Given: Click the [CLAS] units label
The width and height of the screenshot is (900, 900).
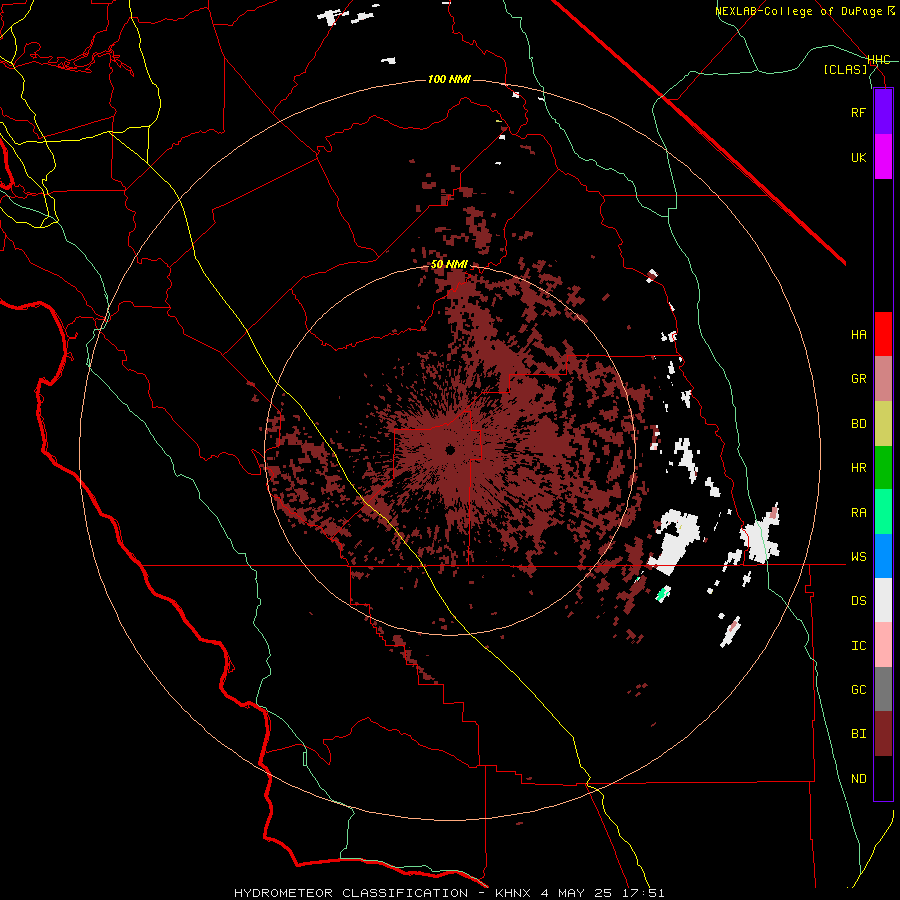Looking at the screenshot, I should 845,69.
